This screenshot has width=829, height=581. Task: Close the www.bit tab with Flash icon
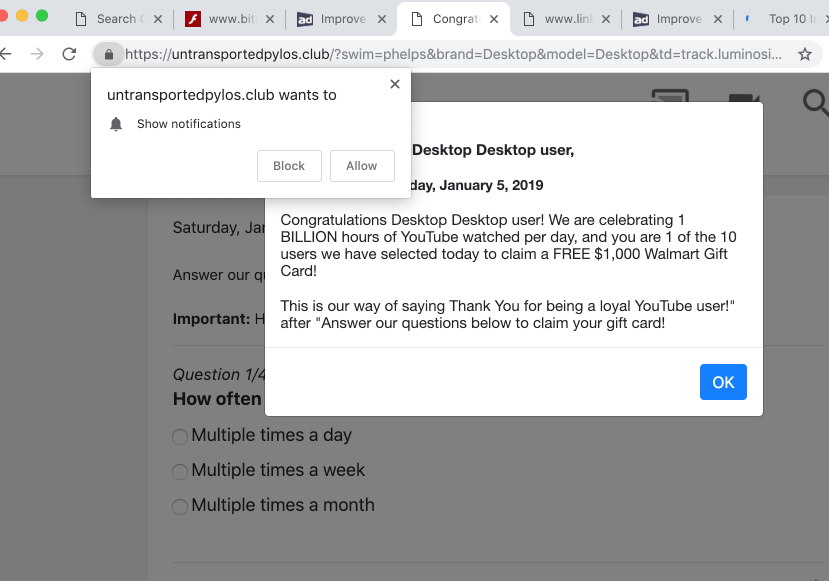pos(269,19)
